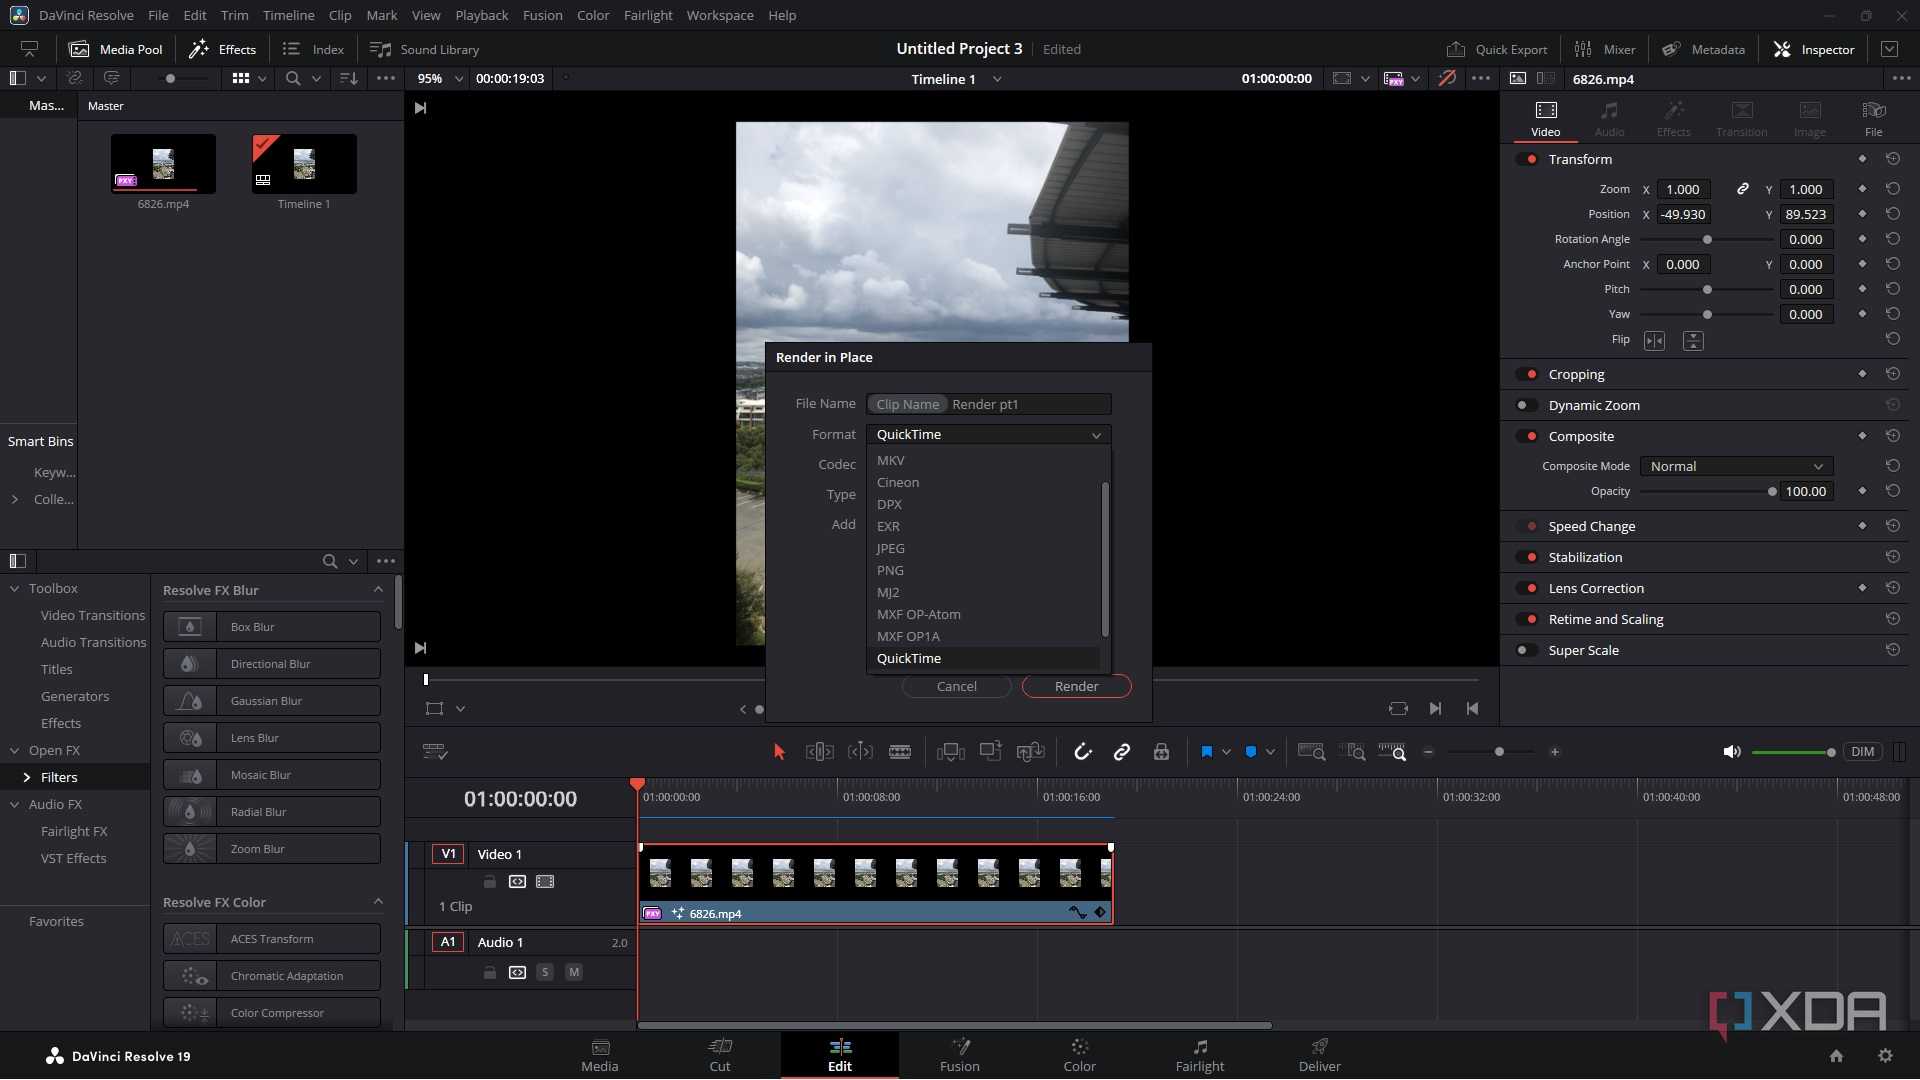Toggle timeline Snapping magnet icon
The width and height of the screenshot is (1920, 1080).
click(1082, 752)
